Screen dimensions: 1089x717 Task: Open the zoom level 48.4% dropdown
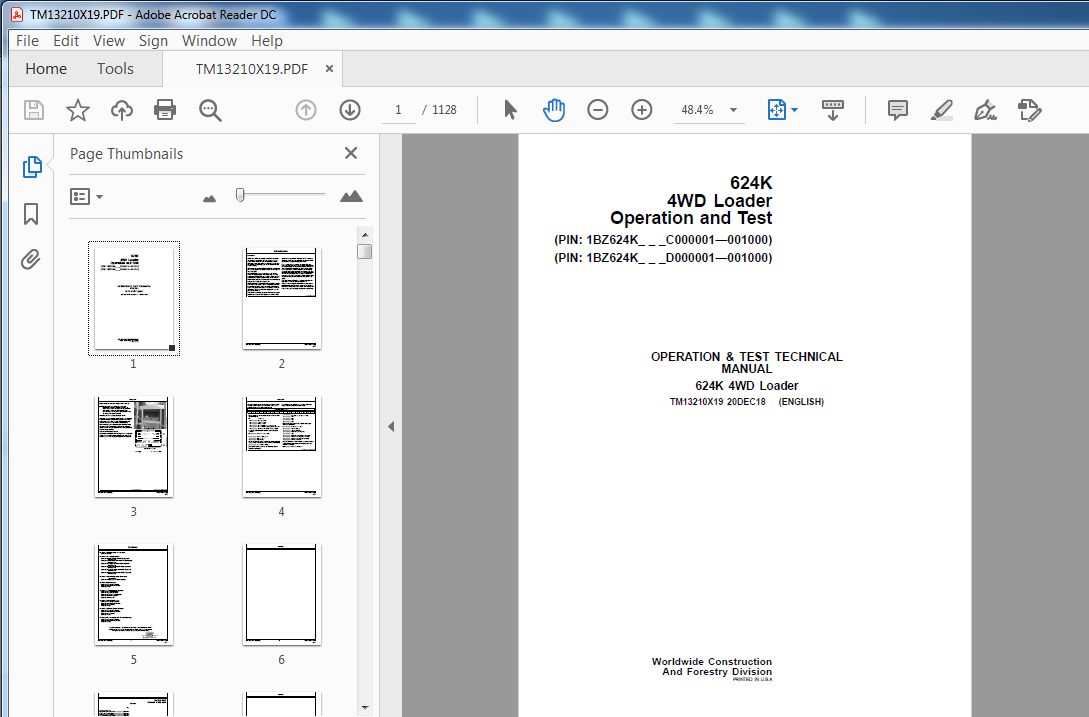pos(733,110)
